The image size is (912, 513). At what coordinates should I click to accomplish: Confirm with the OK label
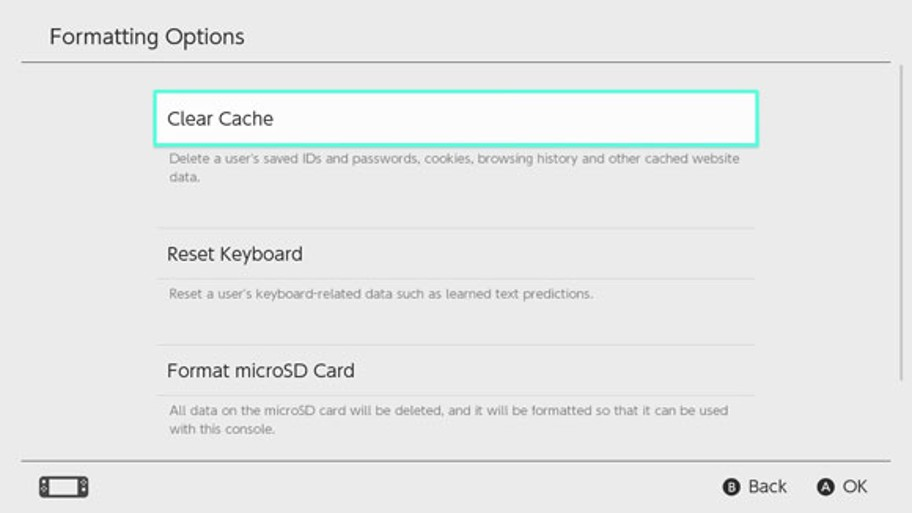854,486
